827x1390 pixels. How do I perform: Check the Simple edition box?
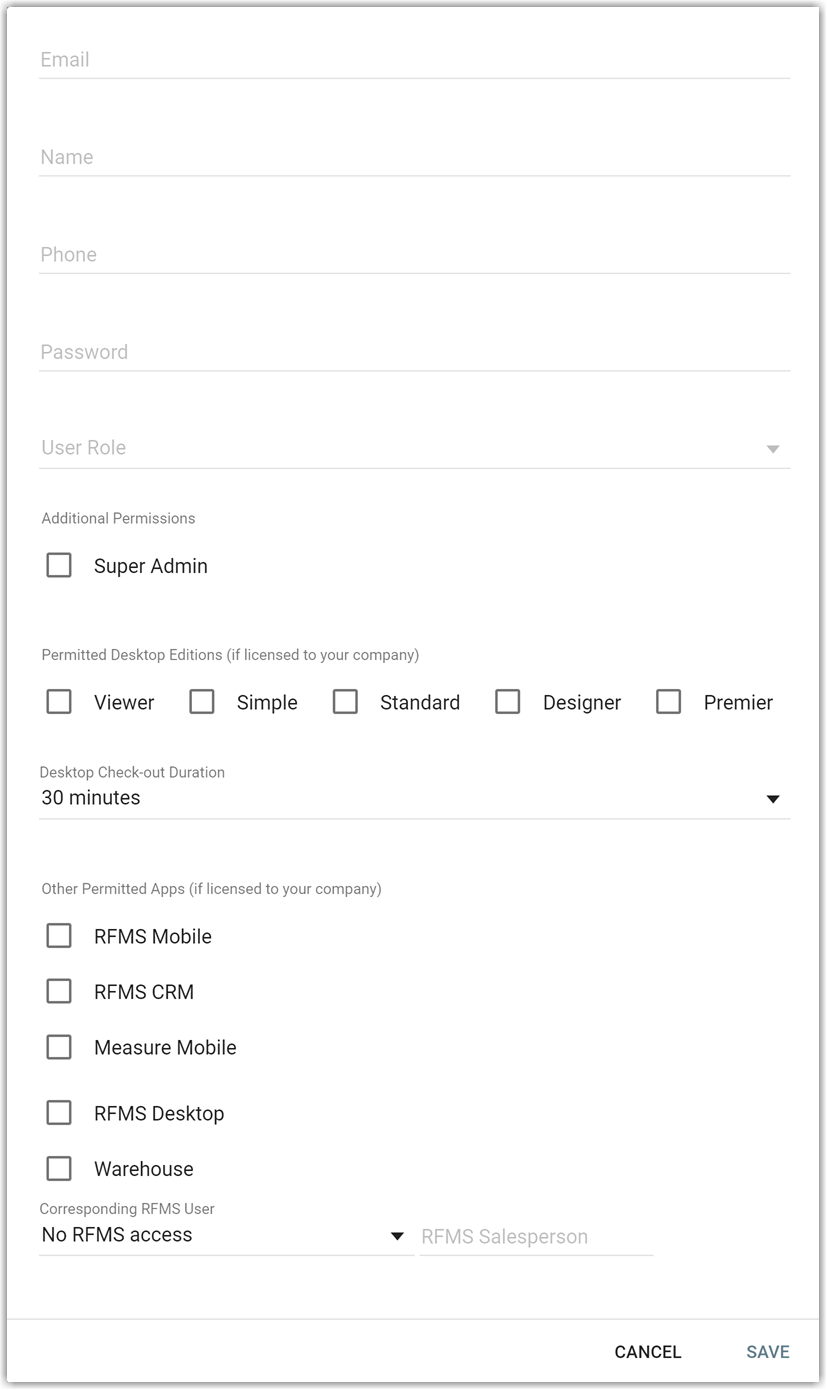(x=202, y=703)
